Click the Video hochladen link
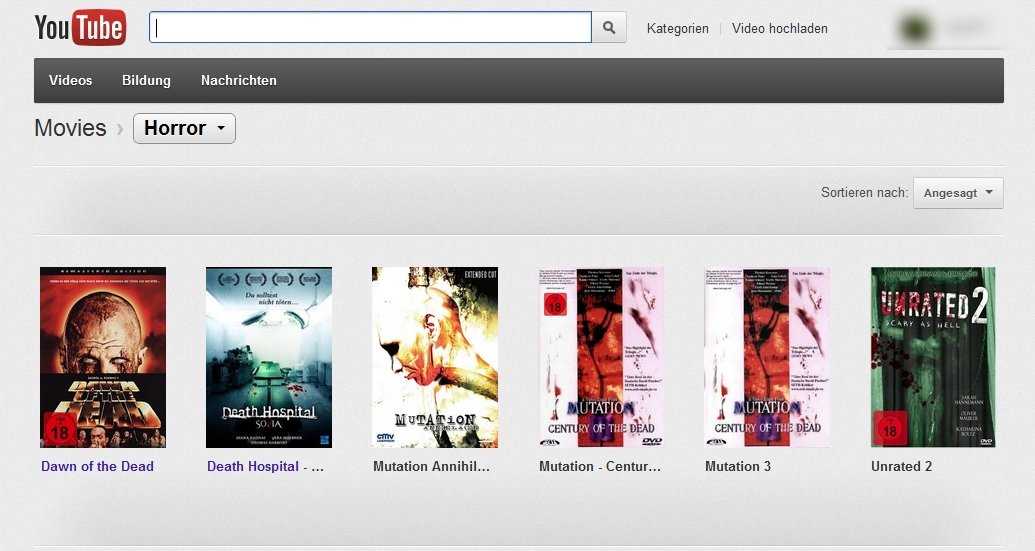The width and height of the screenshot is (1035, 551). 780,28
